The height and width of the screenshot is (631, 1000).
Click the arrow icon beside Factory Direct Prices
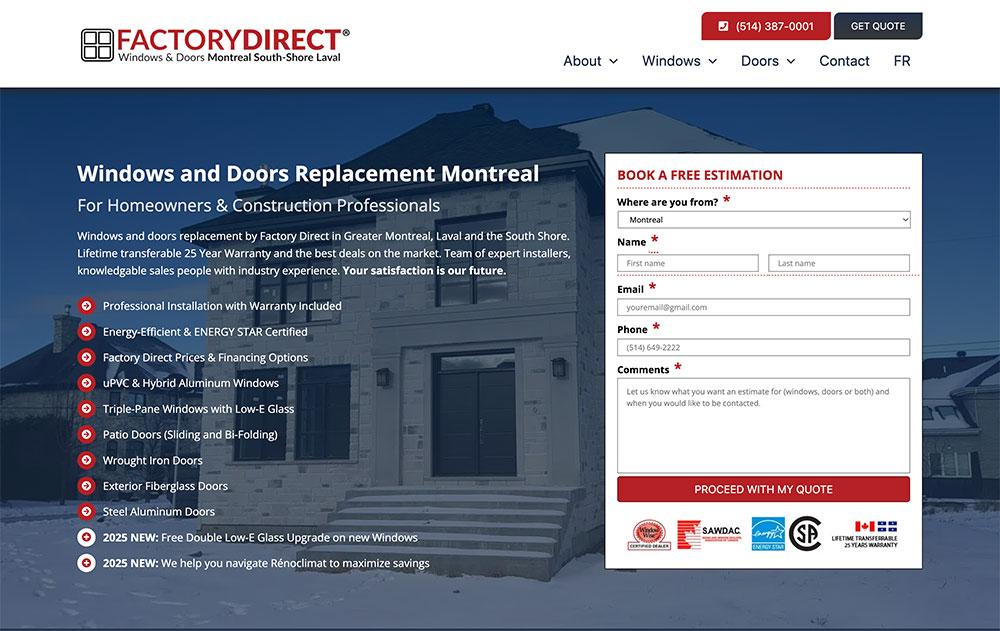click(x=86, y=357)
